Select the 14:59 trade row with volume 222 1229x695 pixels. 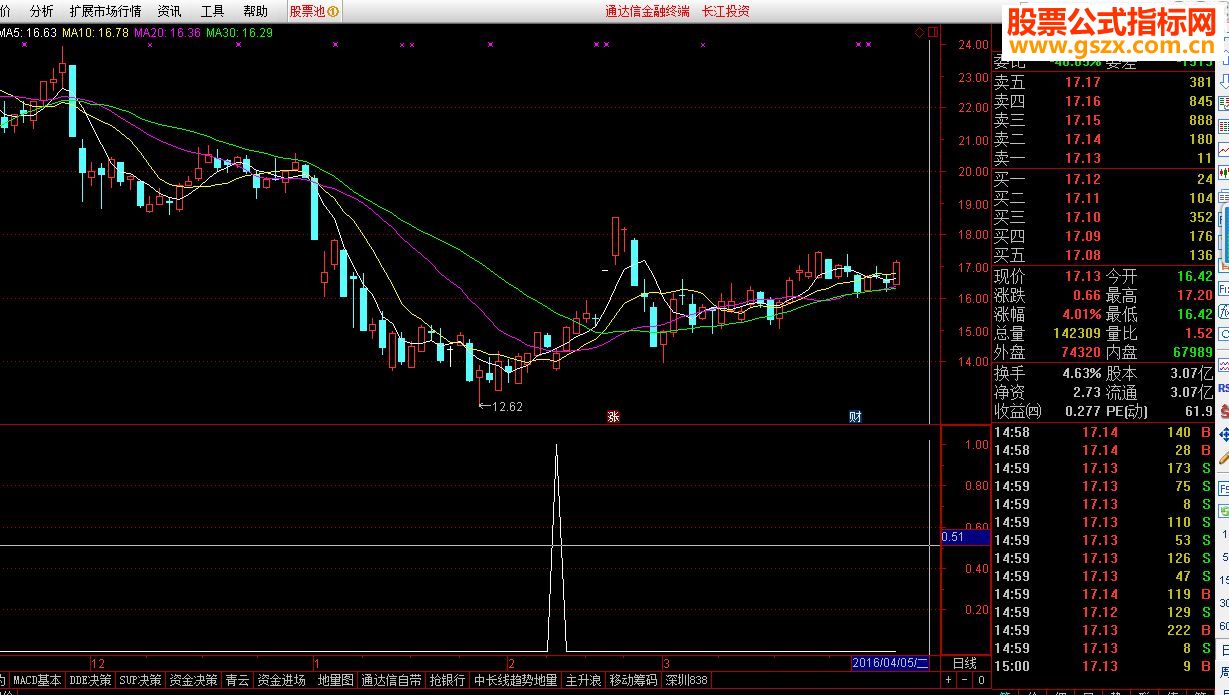[x=1102, y=630]
